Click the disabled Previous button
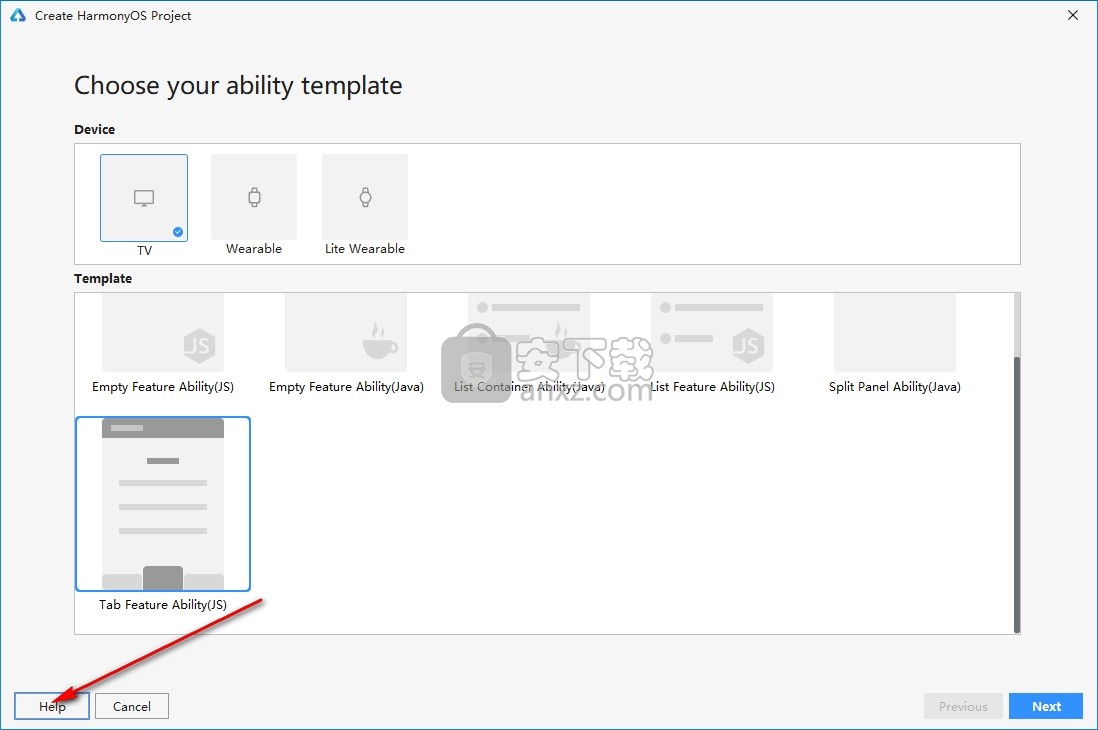Image resolution: width=1098 pixels, height=730 pixels. tap(963, 706)
